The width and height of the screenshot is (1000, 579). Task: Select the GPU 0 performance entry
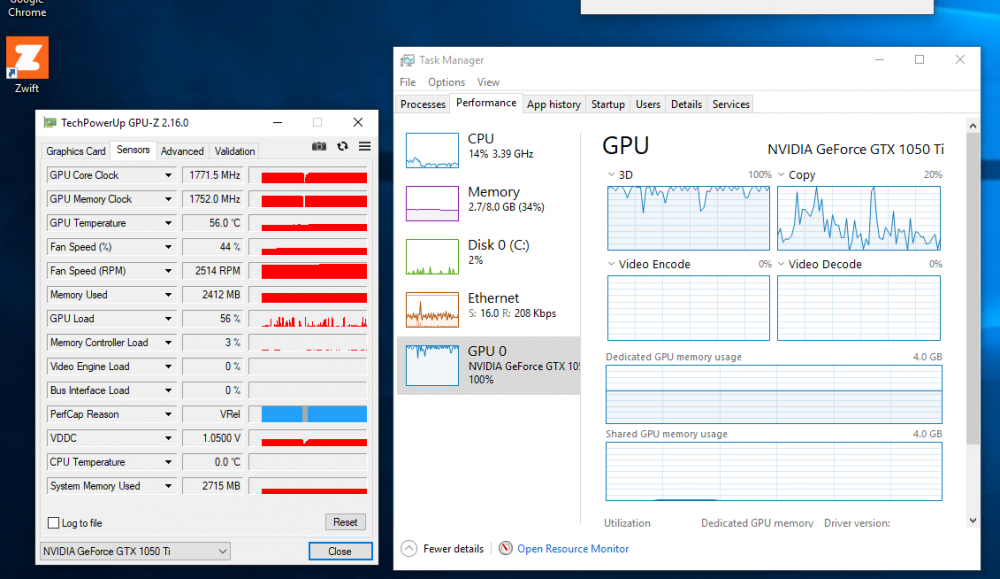pos(489,365)
